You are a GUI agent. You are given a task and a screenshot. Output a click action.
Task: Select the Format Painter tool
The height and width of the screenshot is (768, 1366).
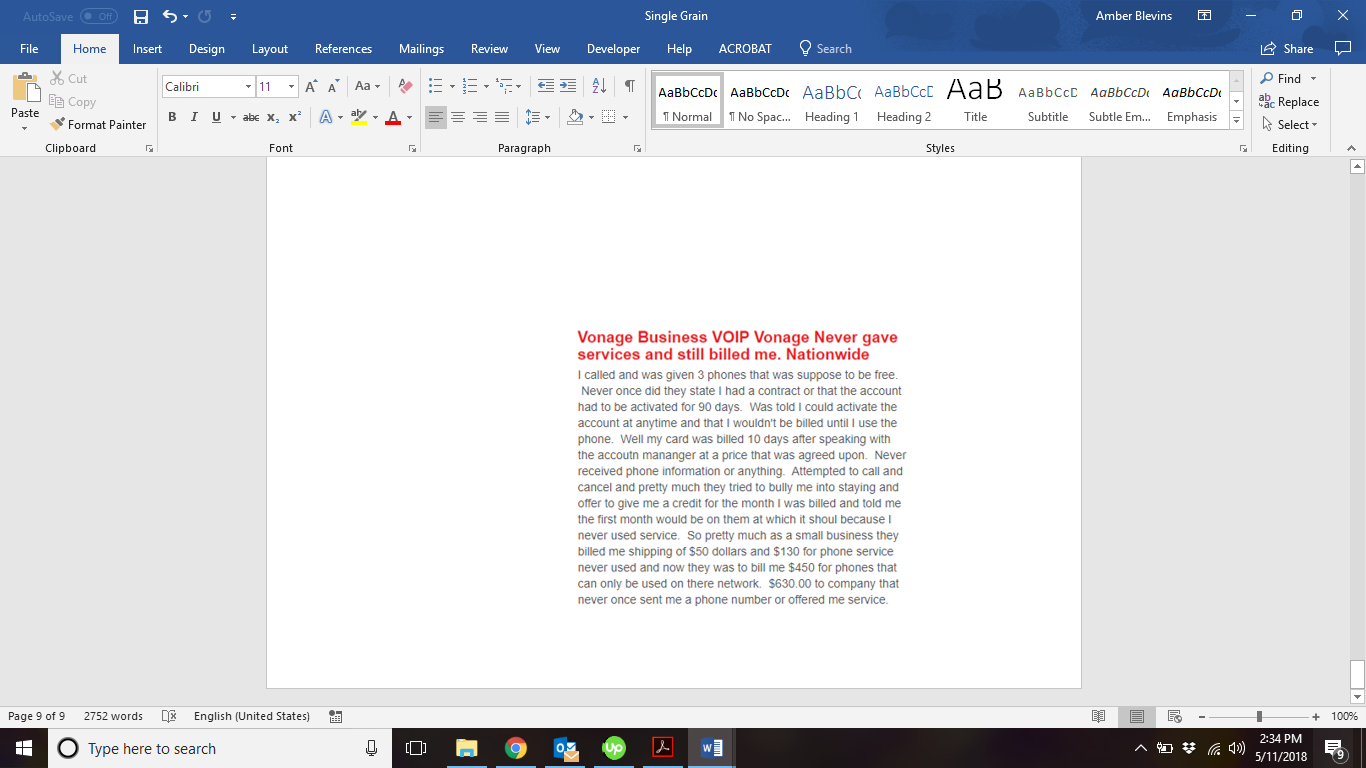(x=98, y=125)
